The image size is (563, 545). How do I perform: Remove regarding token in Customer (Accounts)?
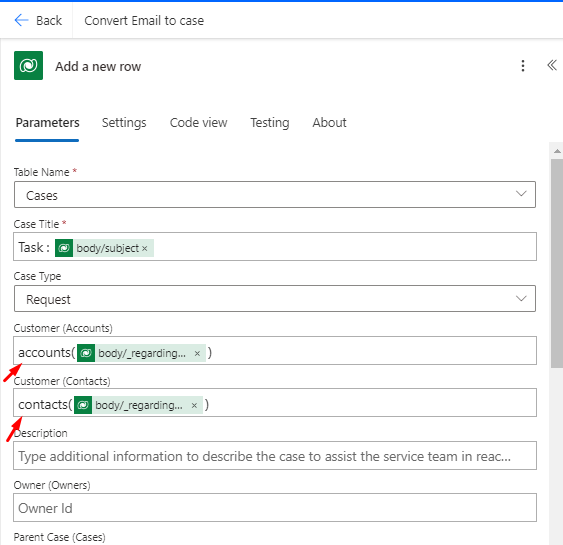[x=197, y=354]
